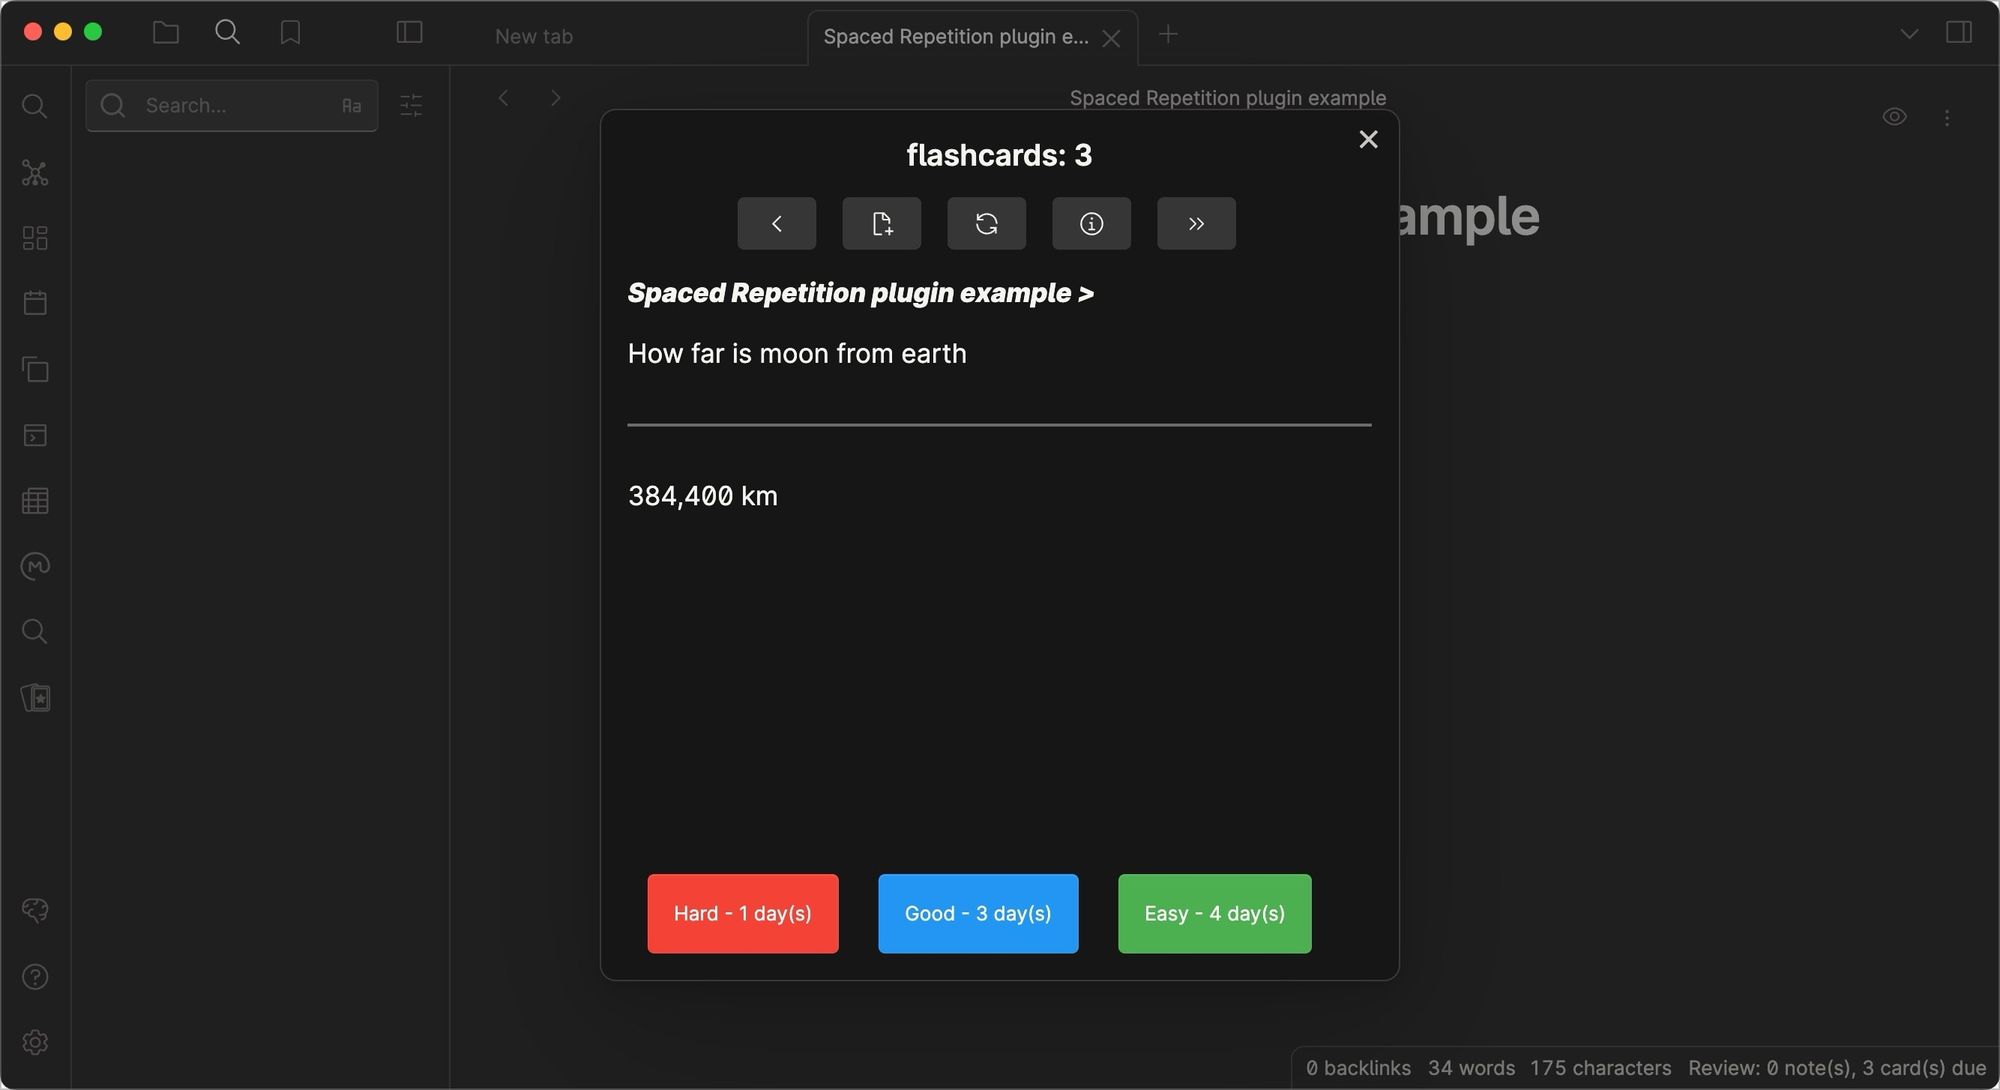
Task: Select Spaced Repetition plugin example tab
Action: click(955, 37)
